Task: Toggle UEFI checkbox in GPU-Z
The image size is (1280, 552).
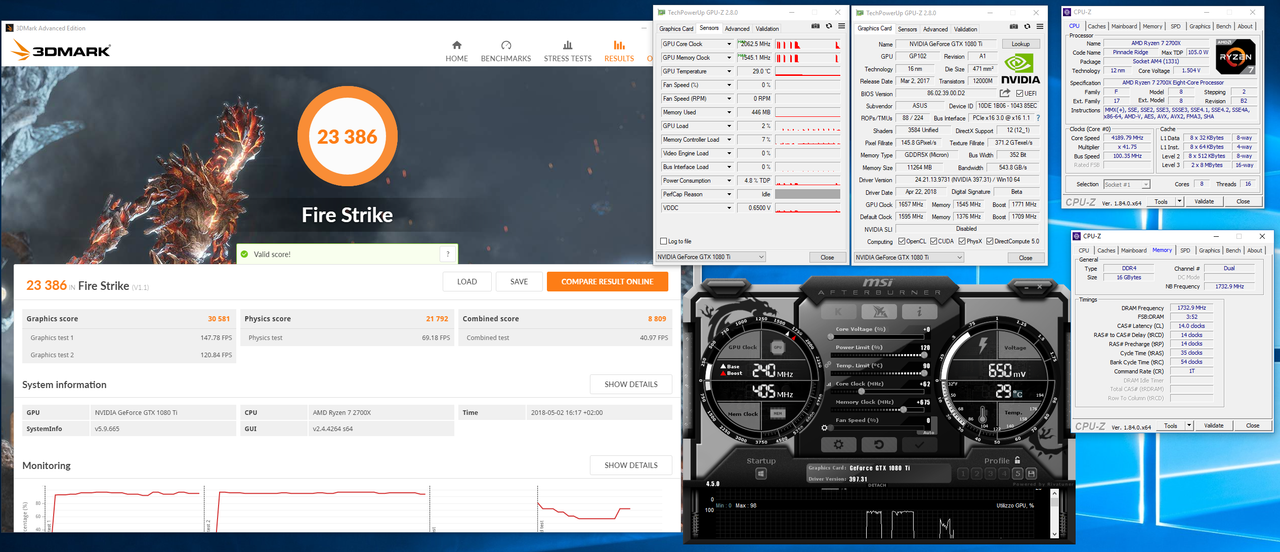Action: pyautogui.click(x=1019, y=93)
